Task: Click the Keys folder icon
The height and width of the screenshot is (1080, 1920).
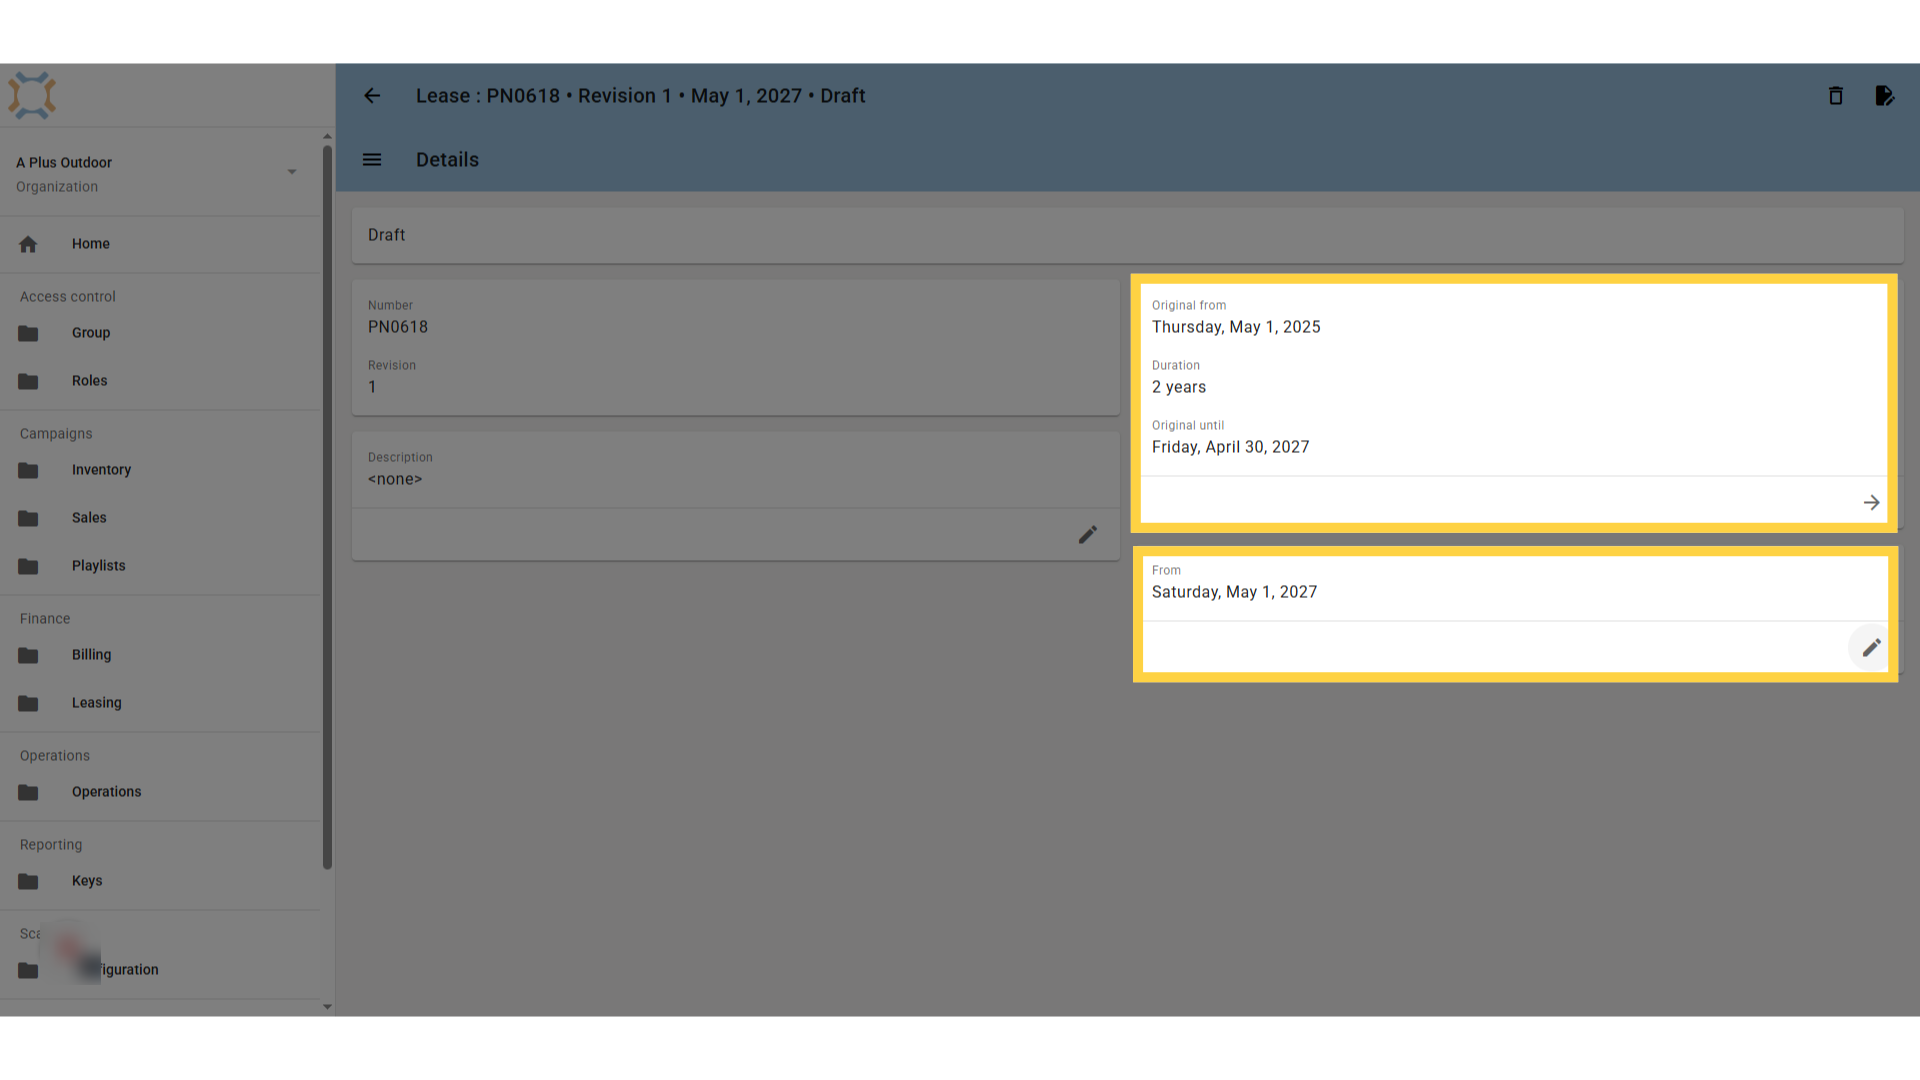Action: [x=28, y=881]
